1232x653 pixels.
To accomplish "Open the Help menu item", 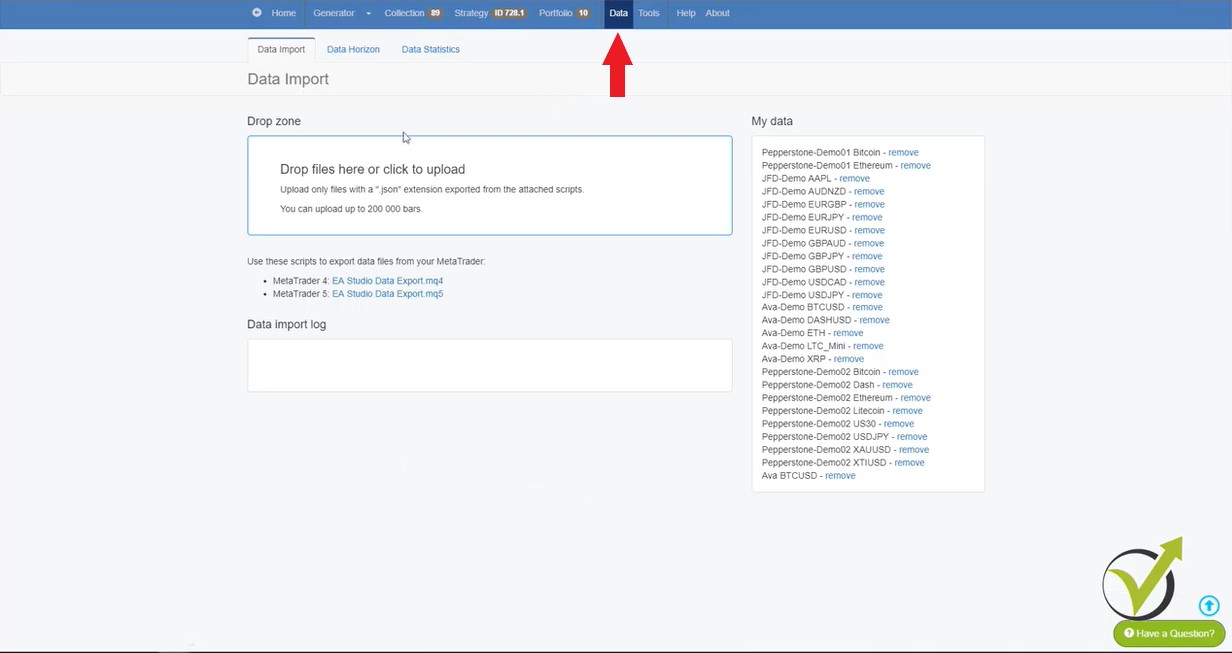I will pyautogui.click(x=685, y=13).
